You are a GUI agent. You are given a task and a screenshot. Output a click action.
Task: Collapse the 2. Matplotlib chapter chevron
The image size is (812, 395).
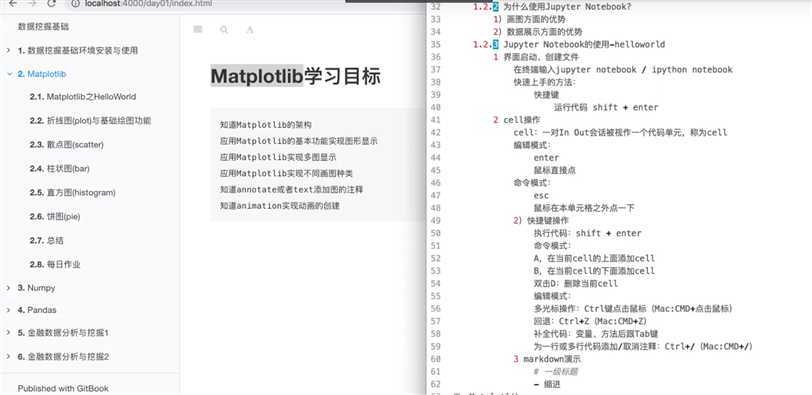coord(9,74)
